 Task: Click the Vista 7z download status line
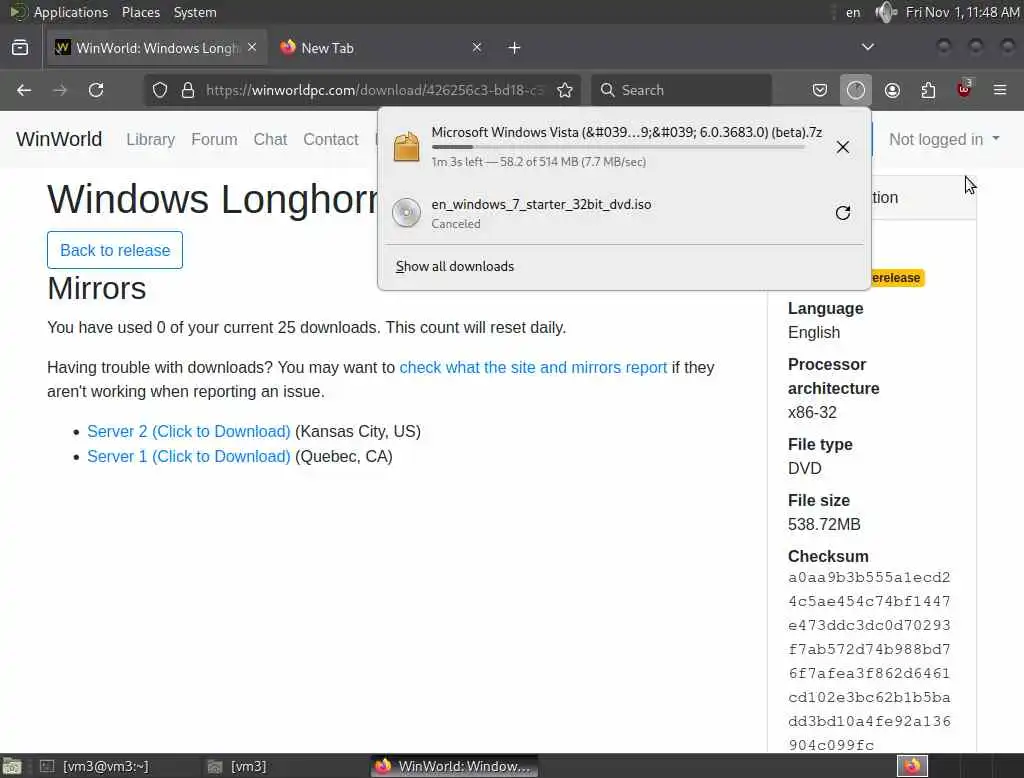[539, 162]
